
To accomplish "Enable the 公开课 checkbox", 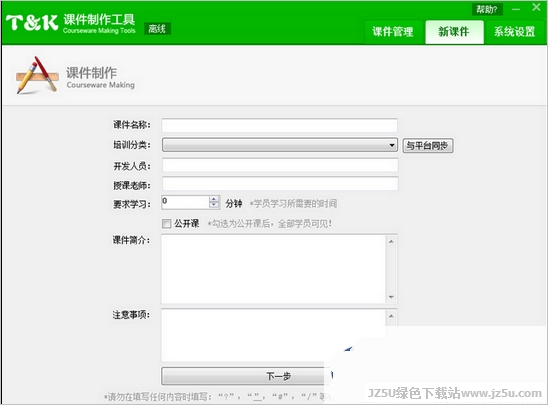I will tap(166, 224).
